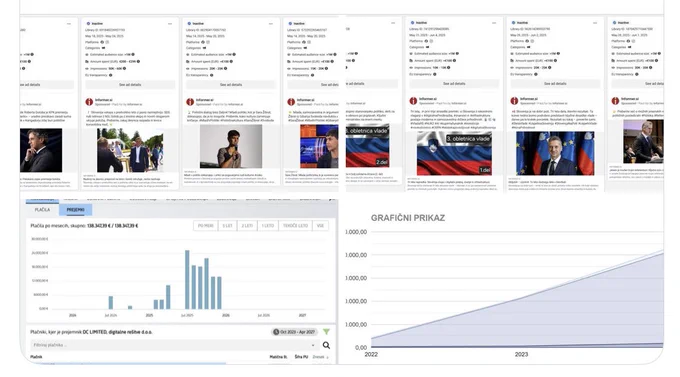Click EU transparency info icon on '1.del' flag card

435,74
